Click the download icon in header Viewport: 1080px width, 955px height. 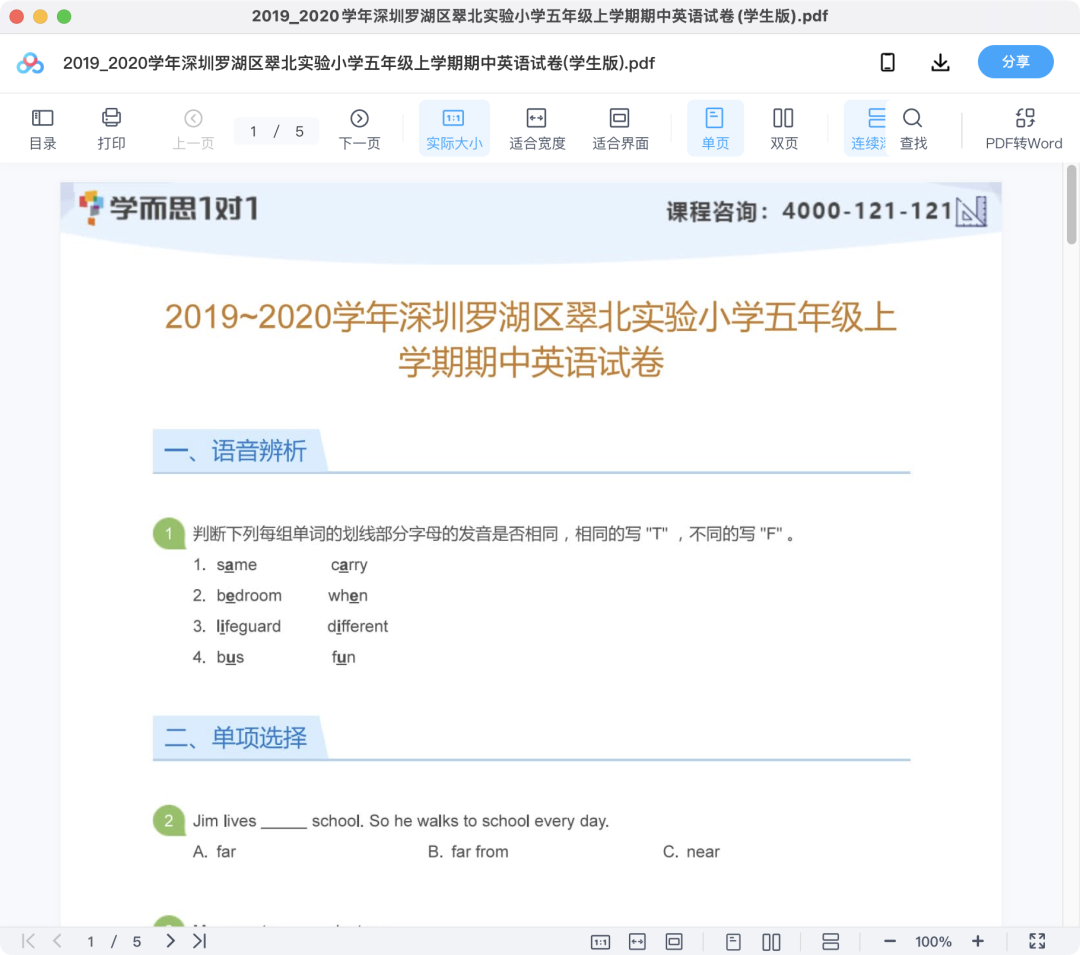pyautogui.click(x=940, y=63)
